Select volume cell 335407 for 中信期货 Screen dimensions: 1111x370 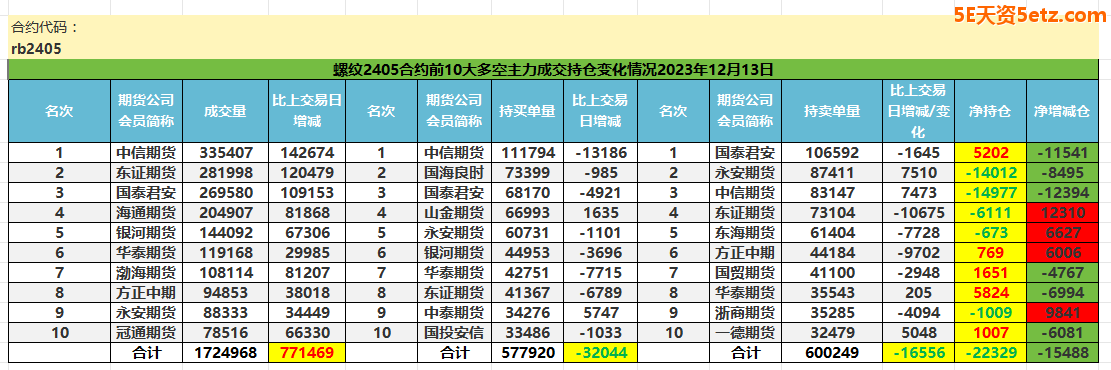click(225, 152)
